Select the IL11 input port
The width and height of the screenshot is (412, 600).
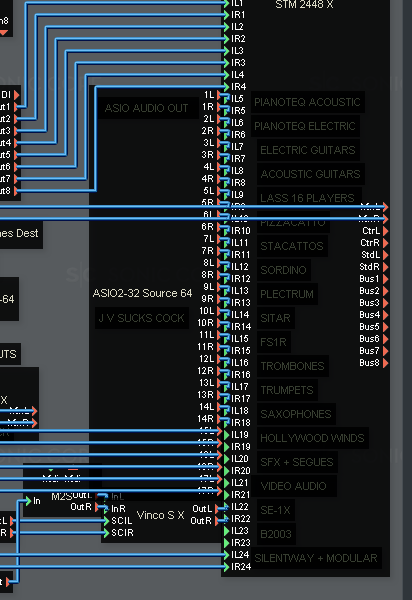(226, 243)
